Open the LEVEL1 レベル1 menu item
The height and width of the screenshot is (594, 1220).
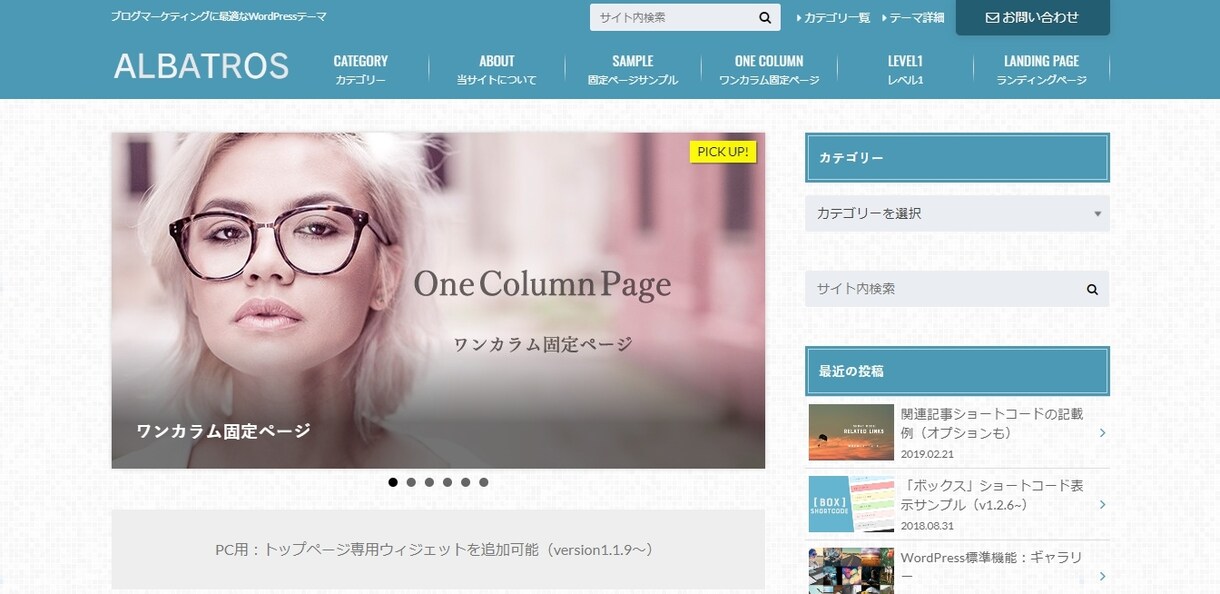pos(905,69)
